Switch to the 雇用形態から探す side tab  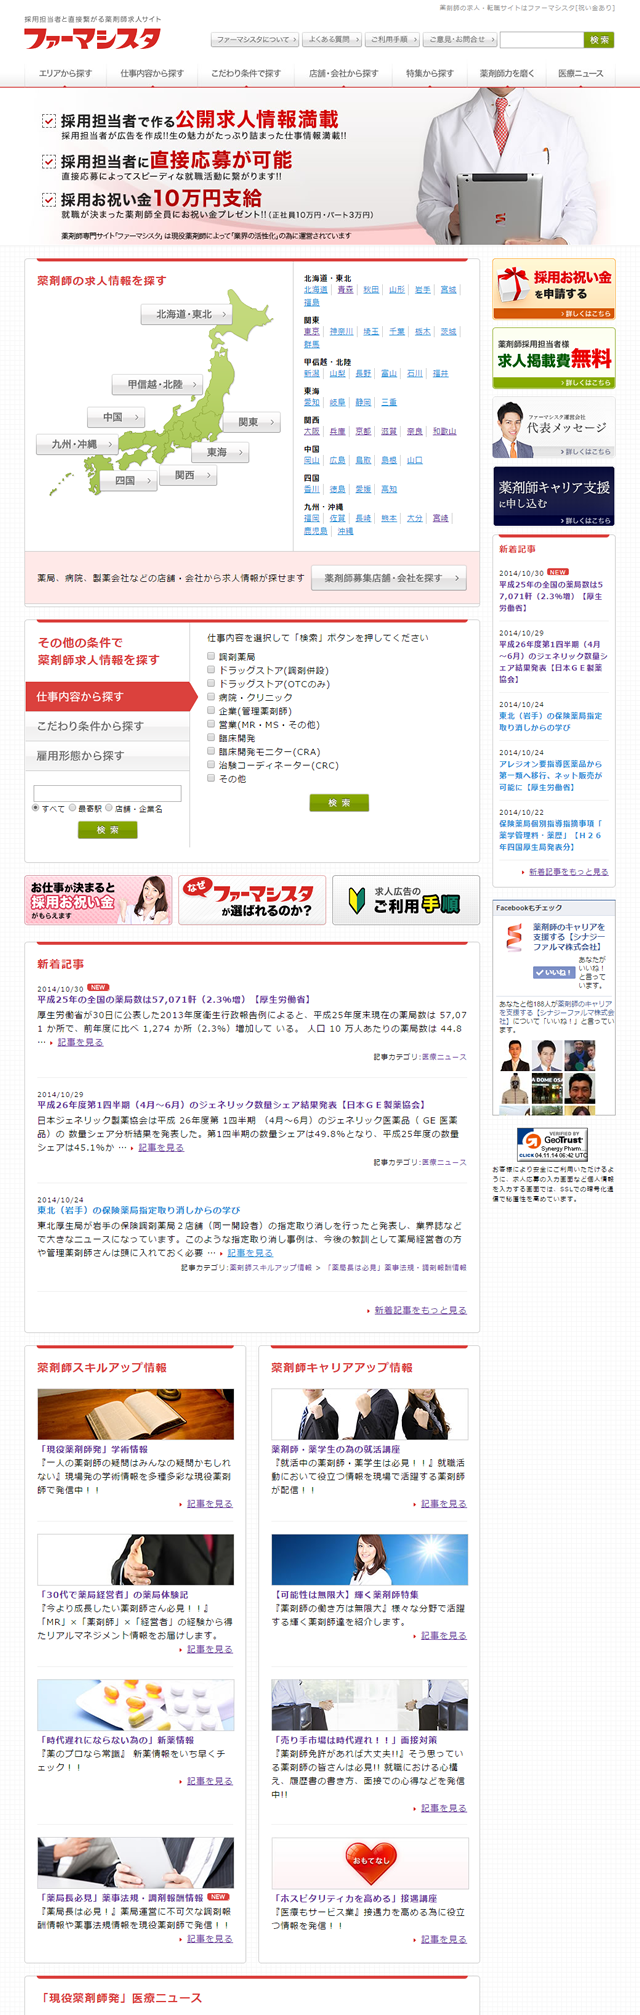(107, 756)
